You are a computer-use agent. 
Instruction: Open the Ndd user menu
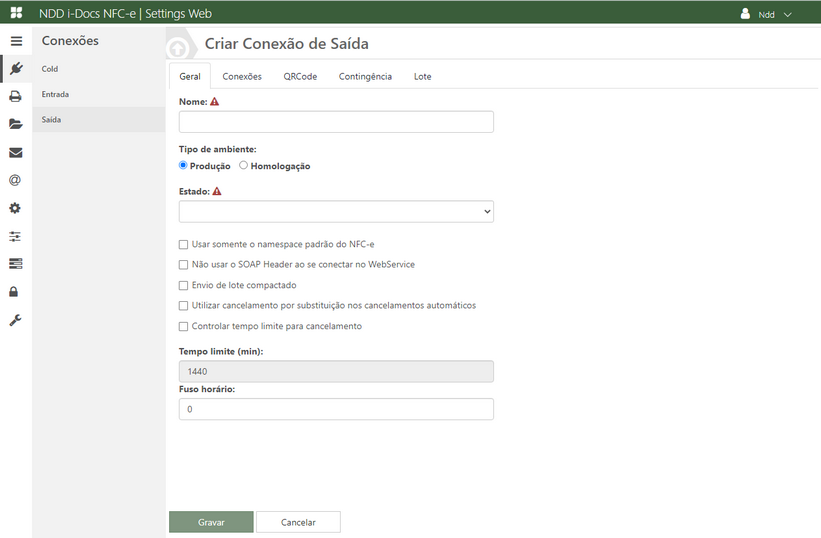click(x=766, y=15)
